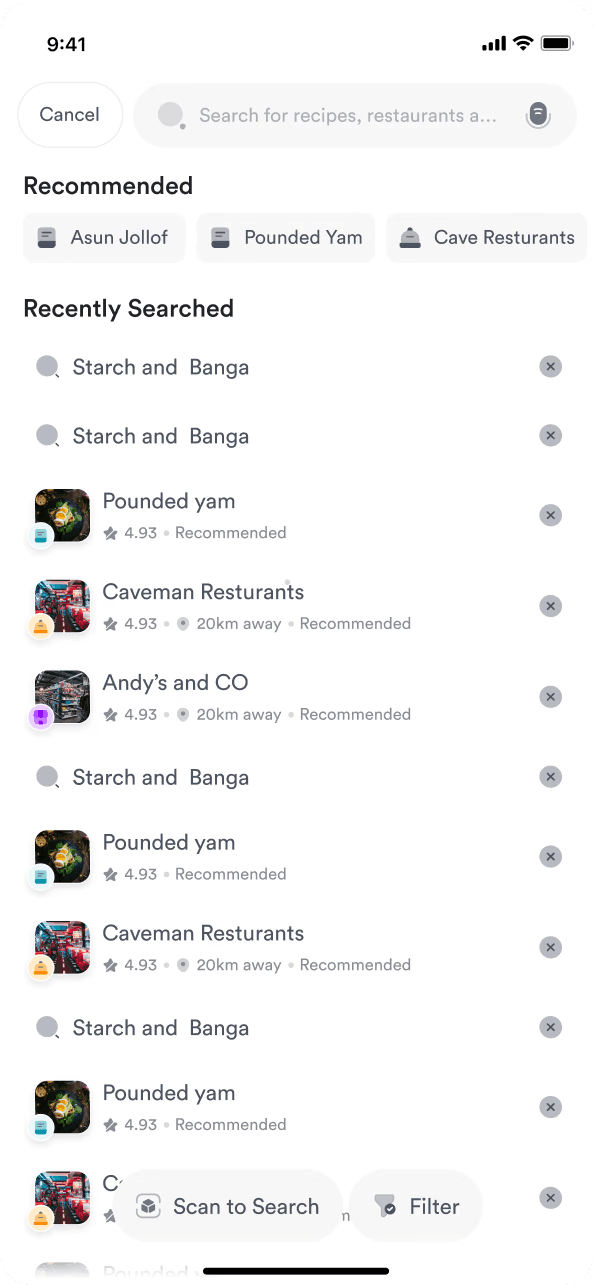Screen dimensions: 594x1285
Task: Open first Caveman Resturants thumbnail
Action: point(62,606)
